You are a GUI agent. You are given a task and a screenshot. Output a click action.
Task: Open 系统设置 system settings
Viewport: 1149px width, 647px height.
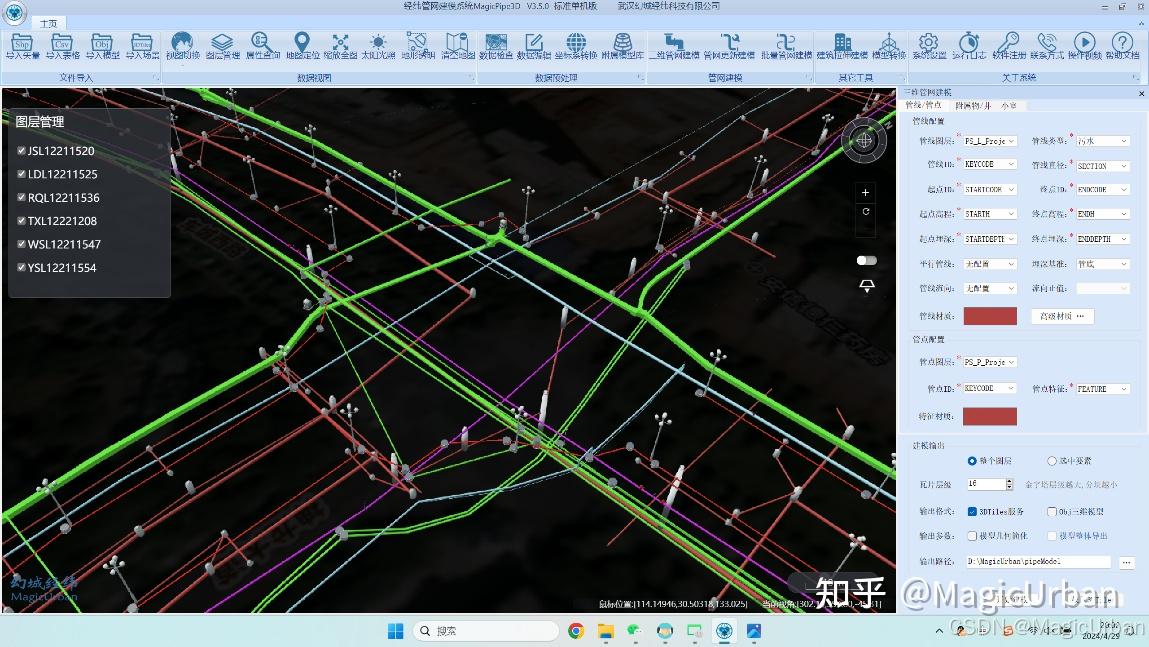928,45
